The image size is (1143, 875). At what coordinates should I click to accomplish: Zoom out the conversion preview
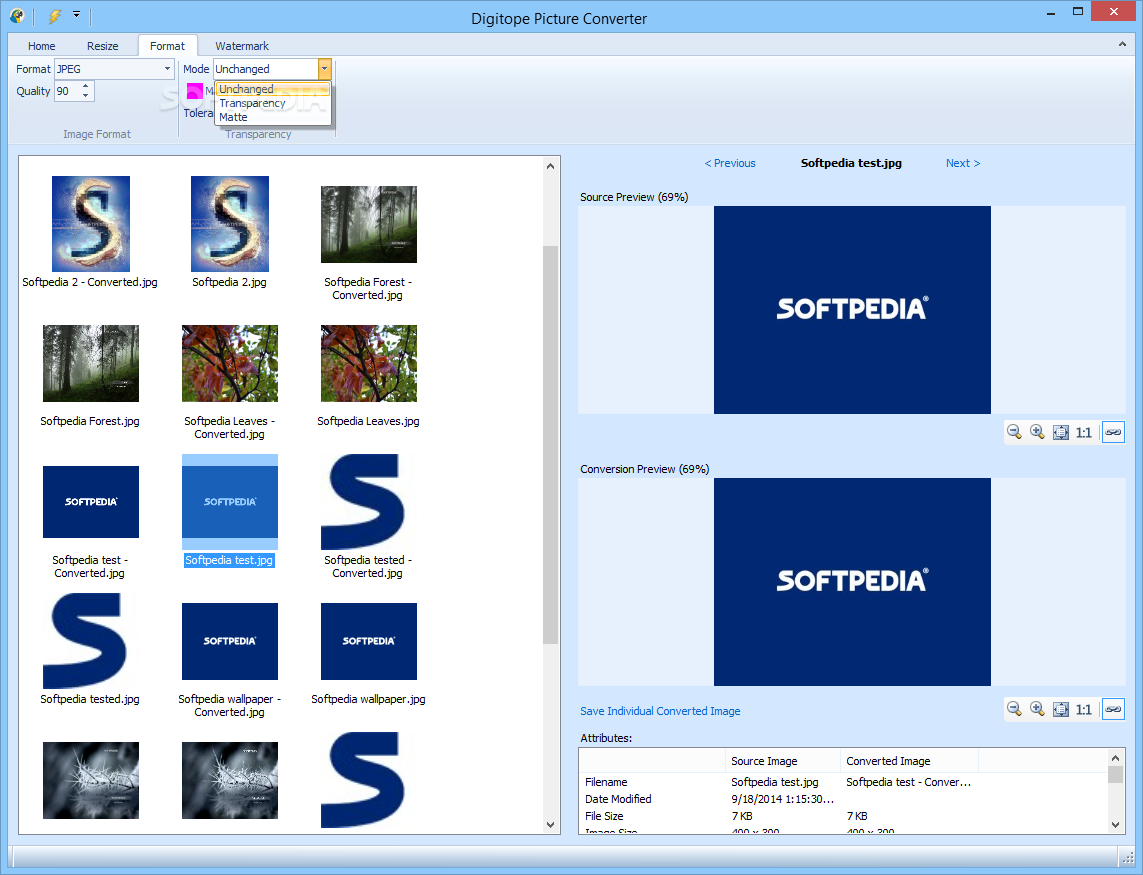1014,709
